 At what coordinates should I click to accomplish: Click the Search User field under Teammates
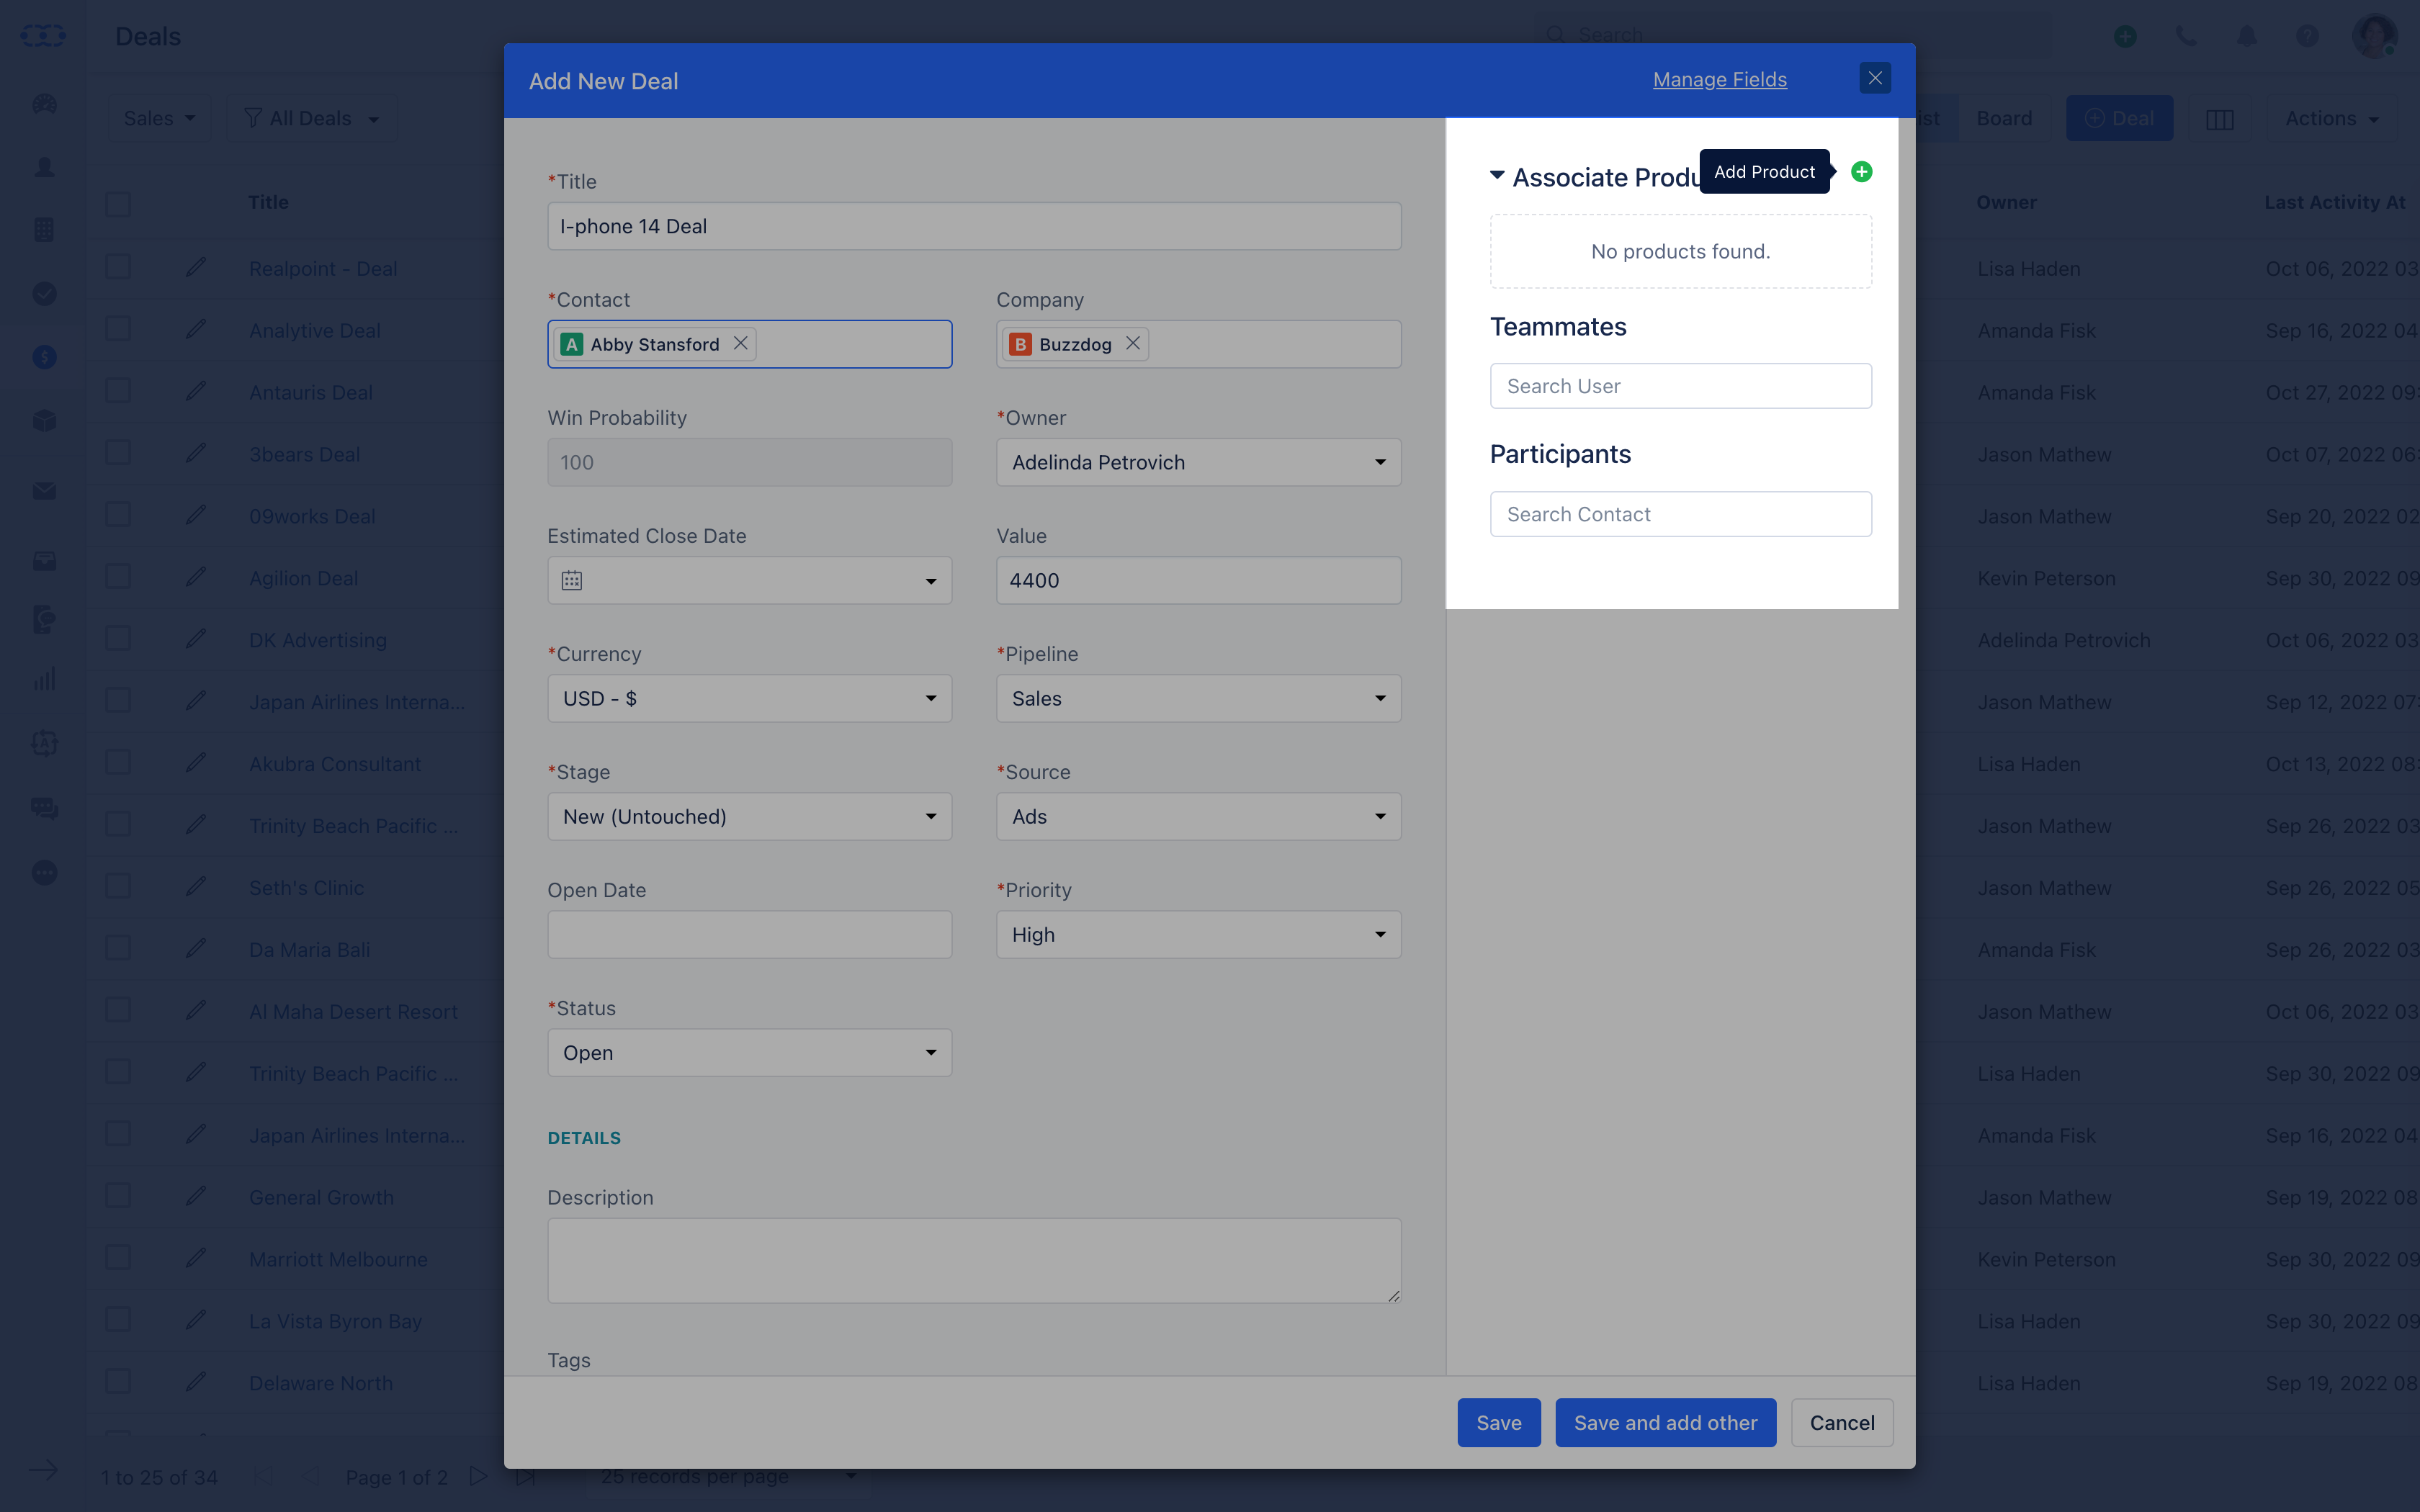(x=1680, y=386)
